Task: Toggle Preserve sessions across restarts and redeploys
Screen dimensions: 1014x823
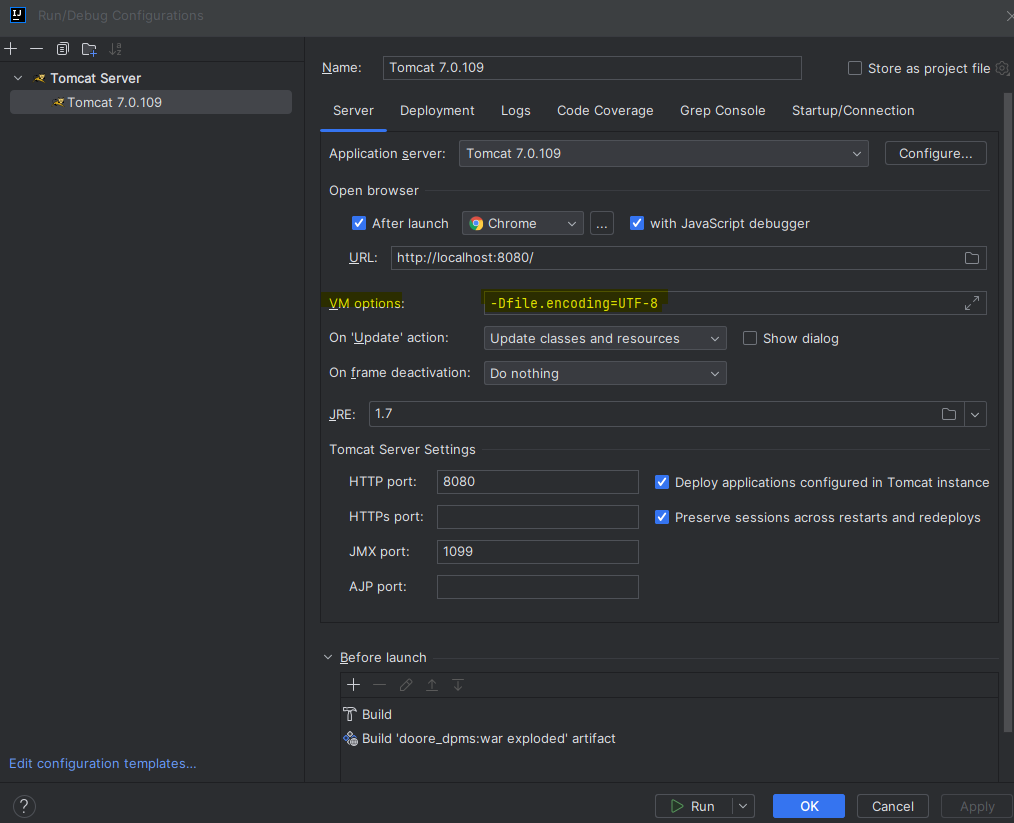Action: click(662, 517)
